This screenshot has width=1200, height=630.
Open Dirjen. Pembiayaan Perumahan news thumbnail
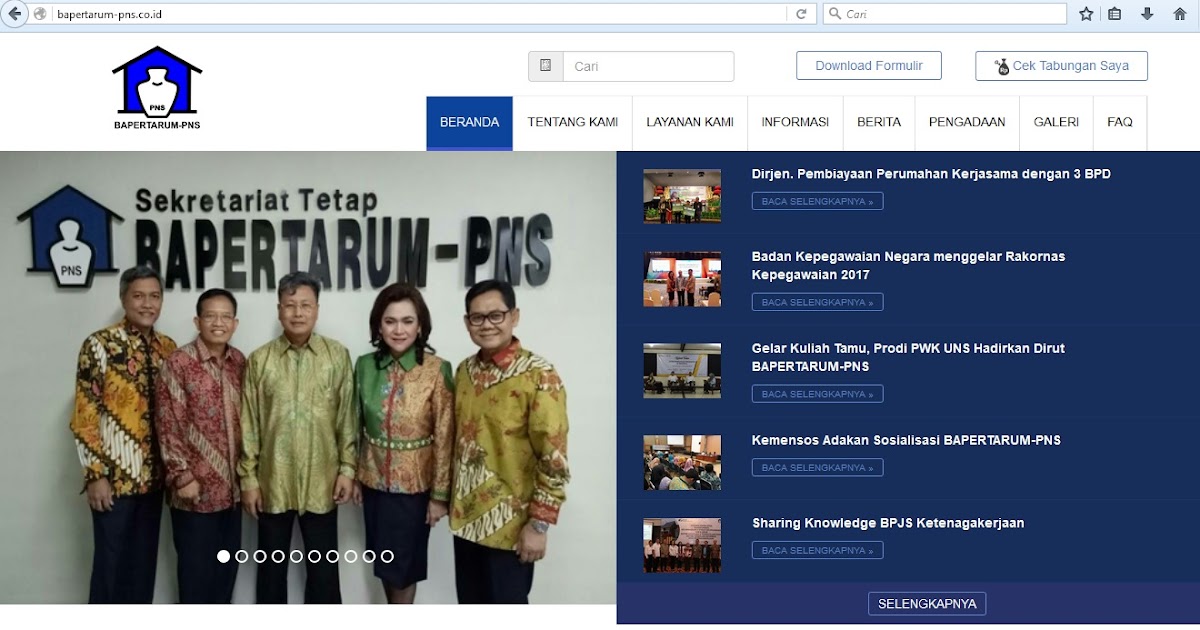click(682, 196)
